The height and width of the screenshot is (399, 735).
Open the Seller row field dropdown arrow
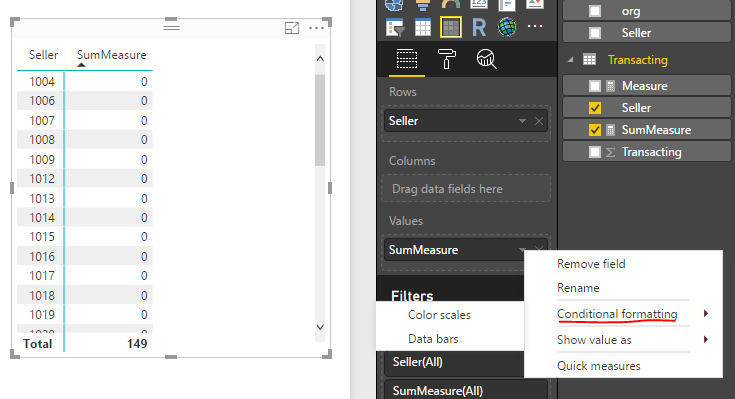(522, 121)
